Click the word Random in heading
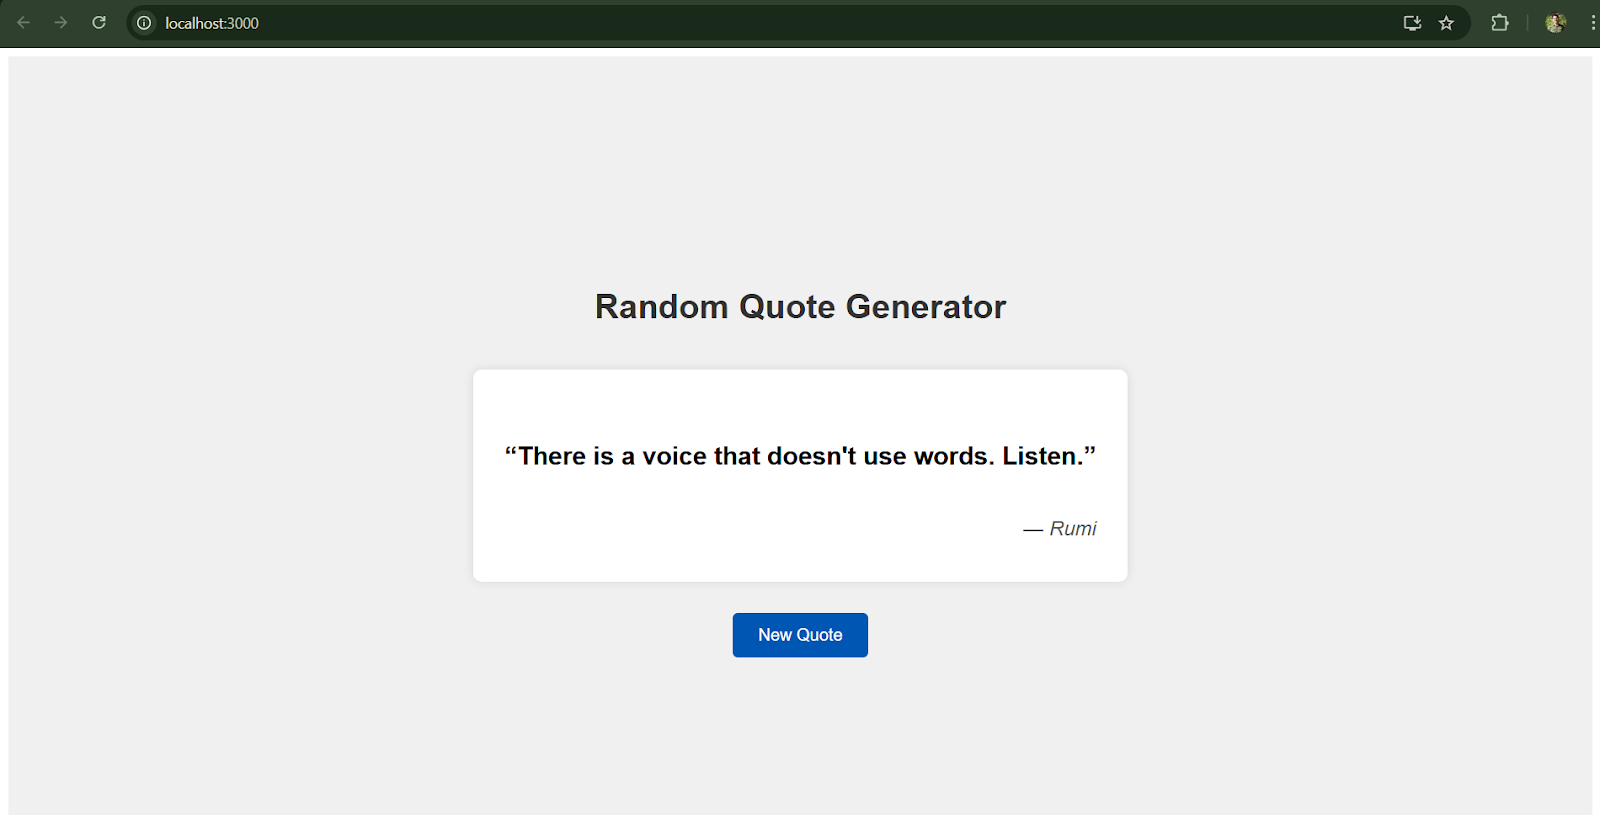 (661, 307)
